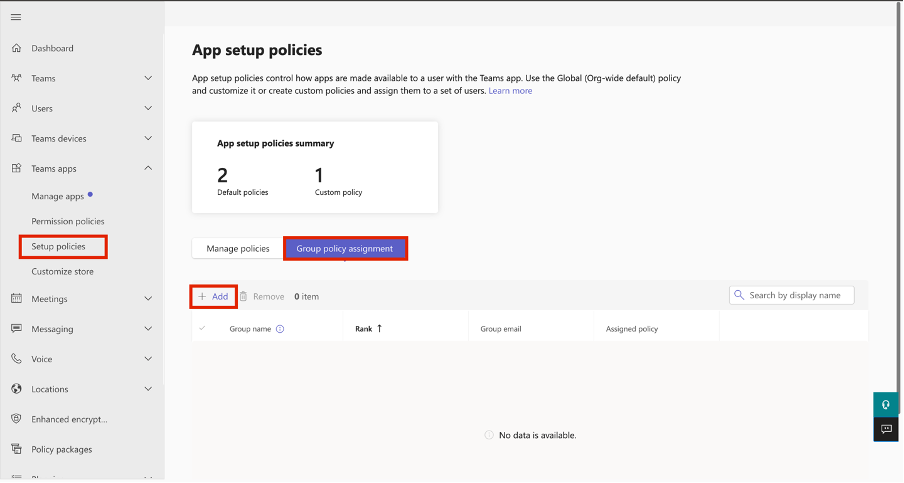
Task: Click the Group name column header
Action: coord(250,329)
